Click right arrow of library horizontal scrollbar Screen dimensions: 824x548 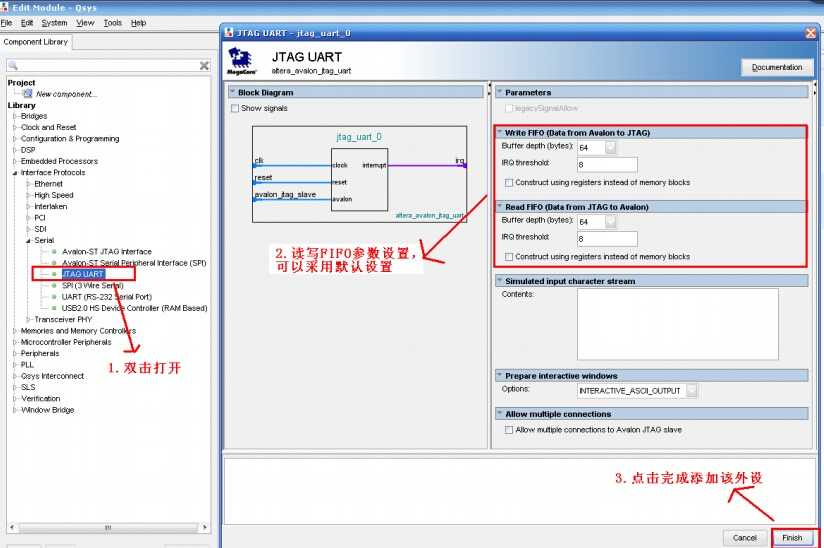[x=204, y=527]
